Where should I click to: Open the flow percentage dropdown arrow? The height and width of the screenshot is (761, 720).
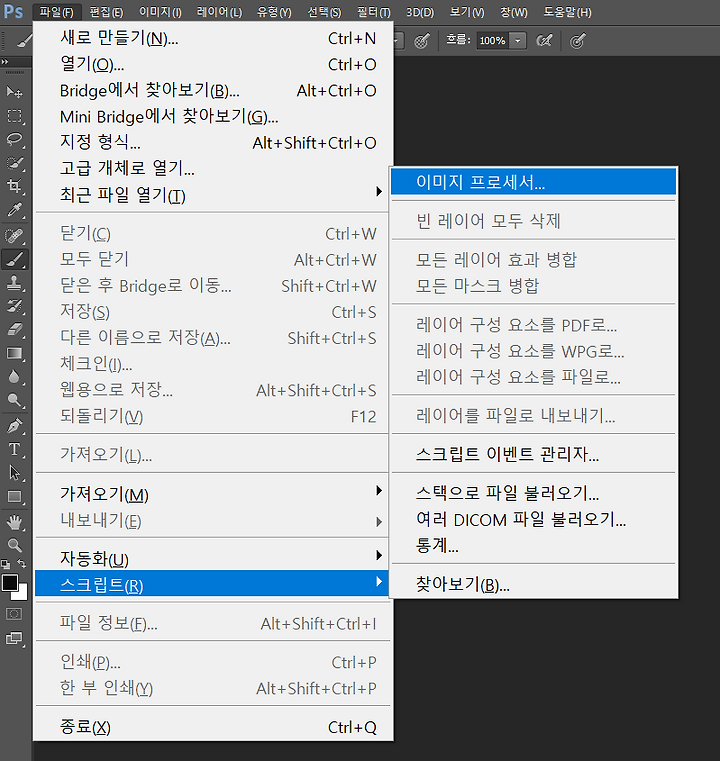coord(518,41)
